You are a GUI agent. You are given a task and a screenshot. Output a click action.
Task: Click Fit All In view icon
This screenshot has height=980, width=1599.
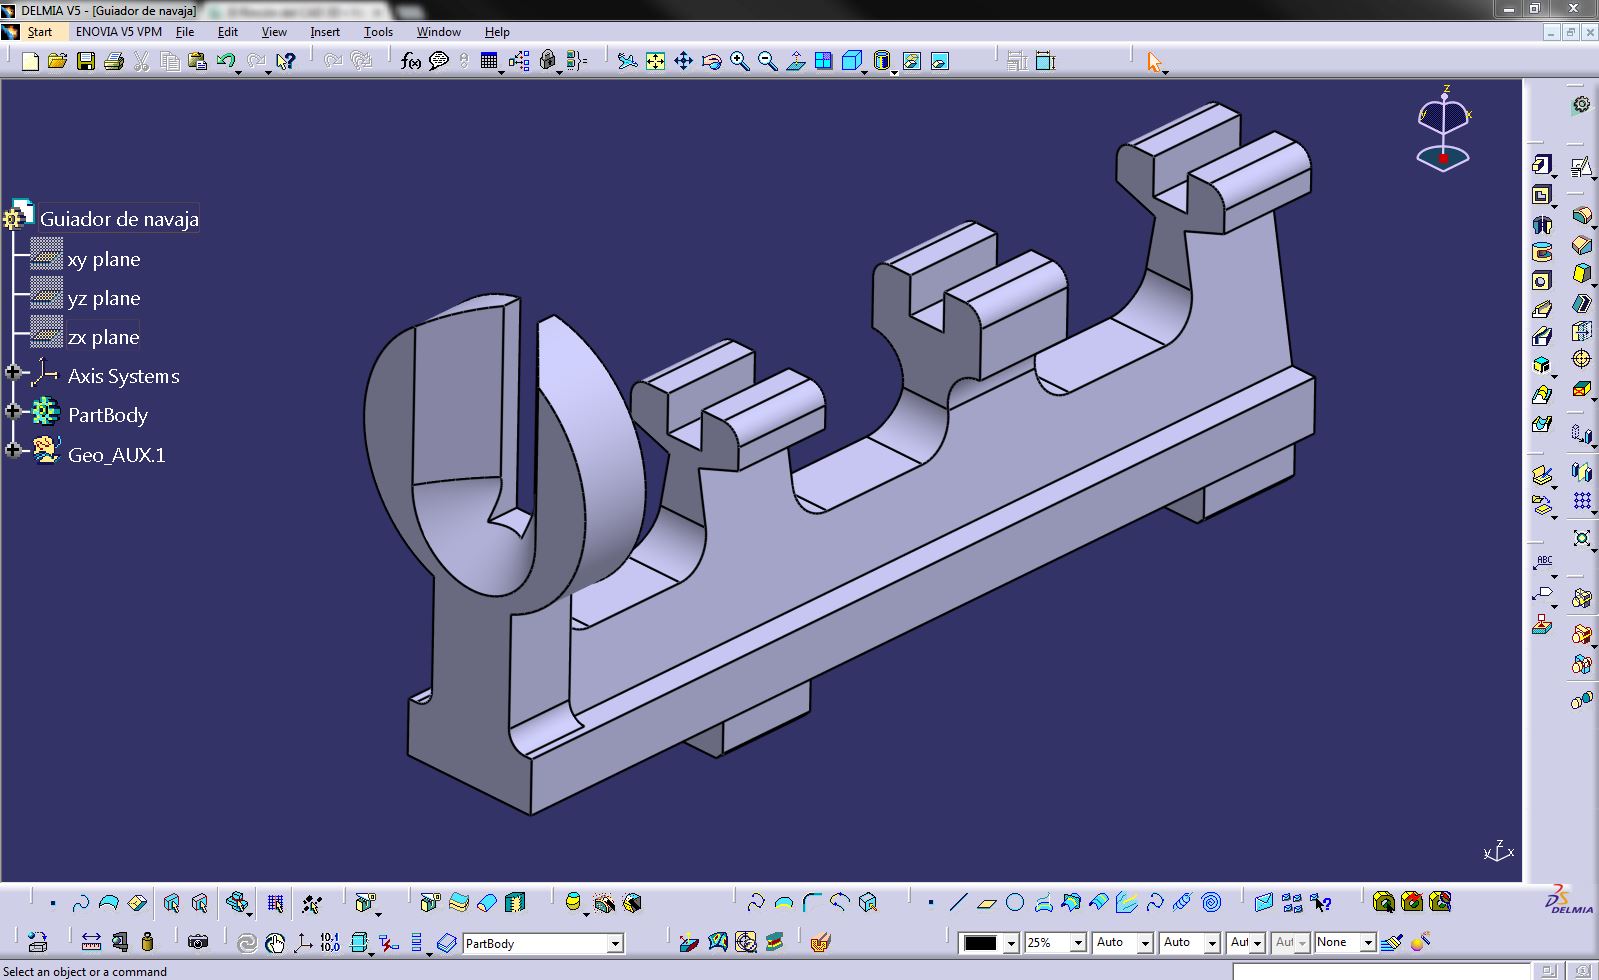click(x=655, y=61)
